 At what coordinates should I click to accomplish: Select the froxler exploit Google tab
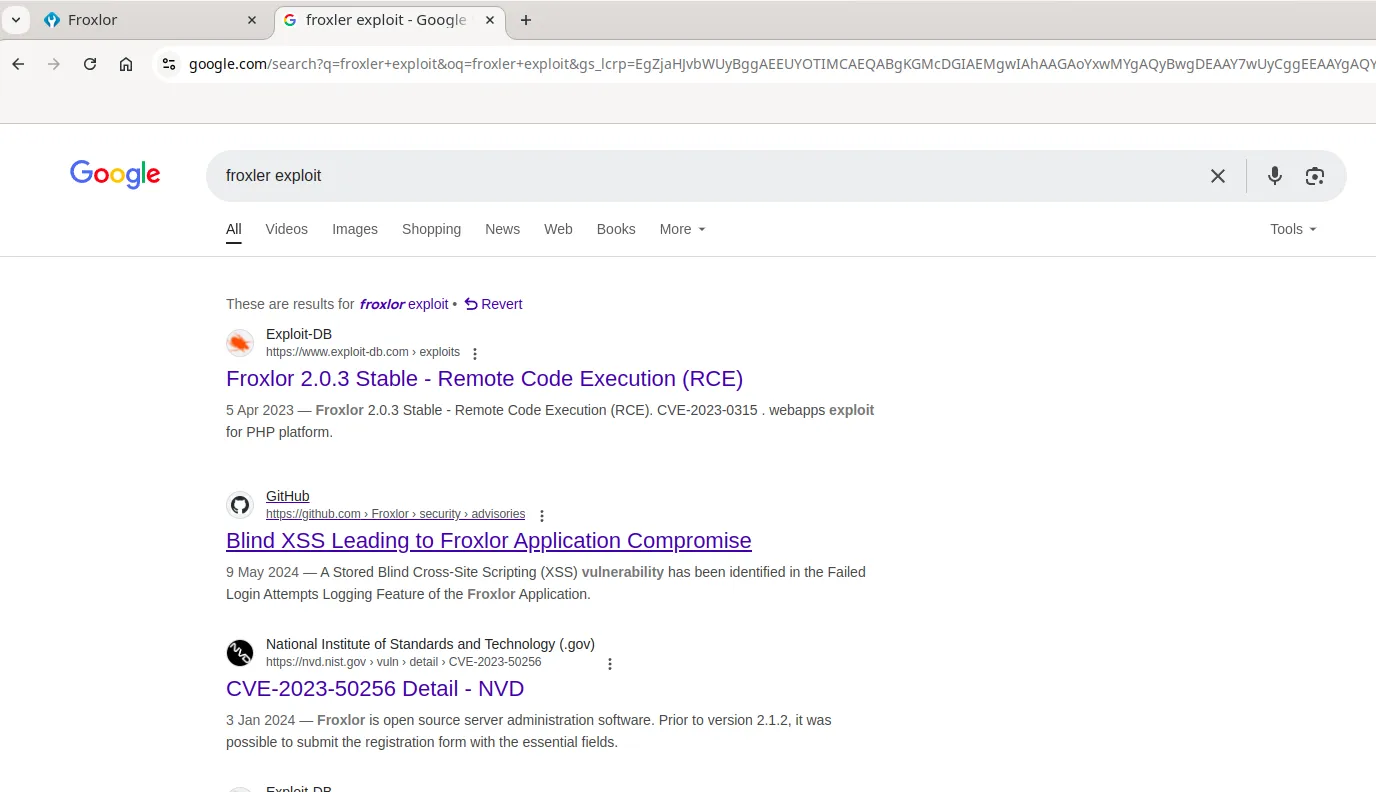tap(392, 20)
